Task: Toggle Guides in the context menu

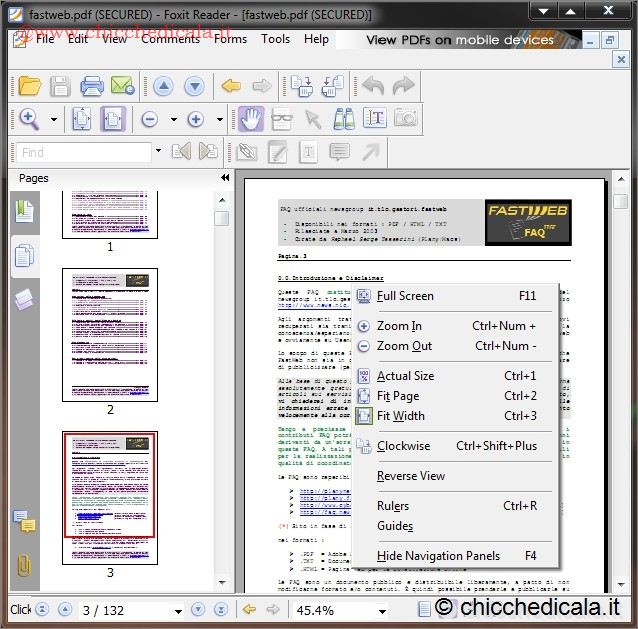Action: pos(394,526)
